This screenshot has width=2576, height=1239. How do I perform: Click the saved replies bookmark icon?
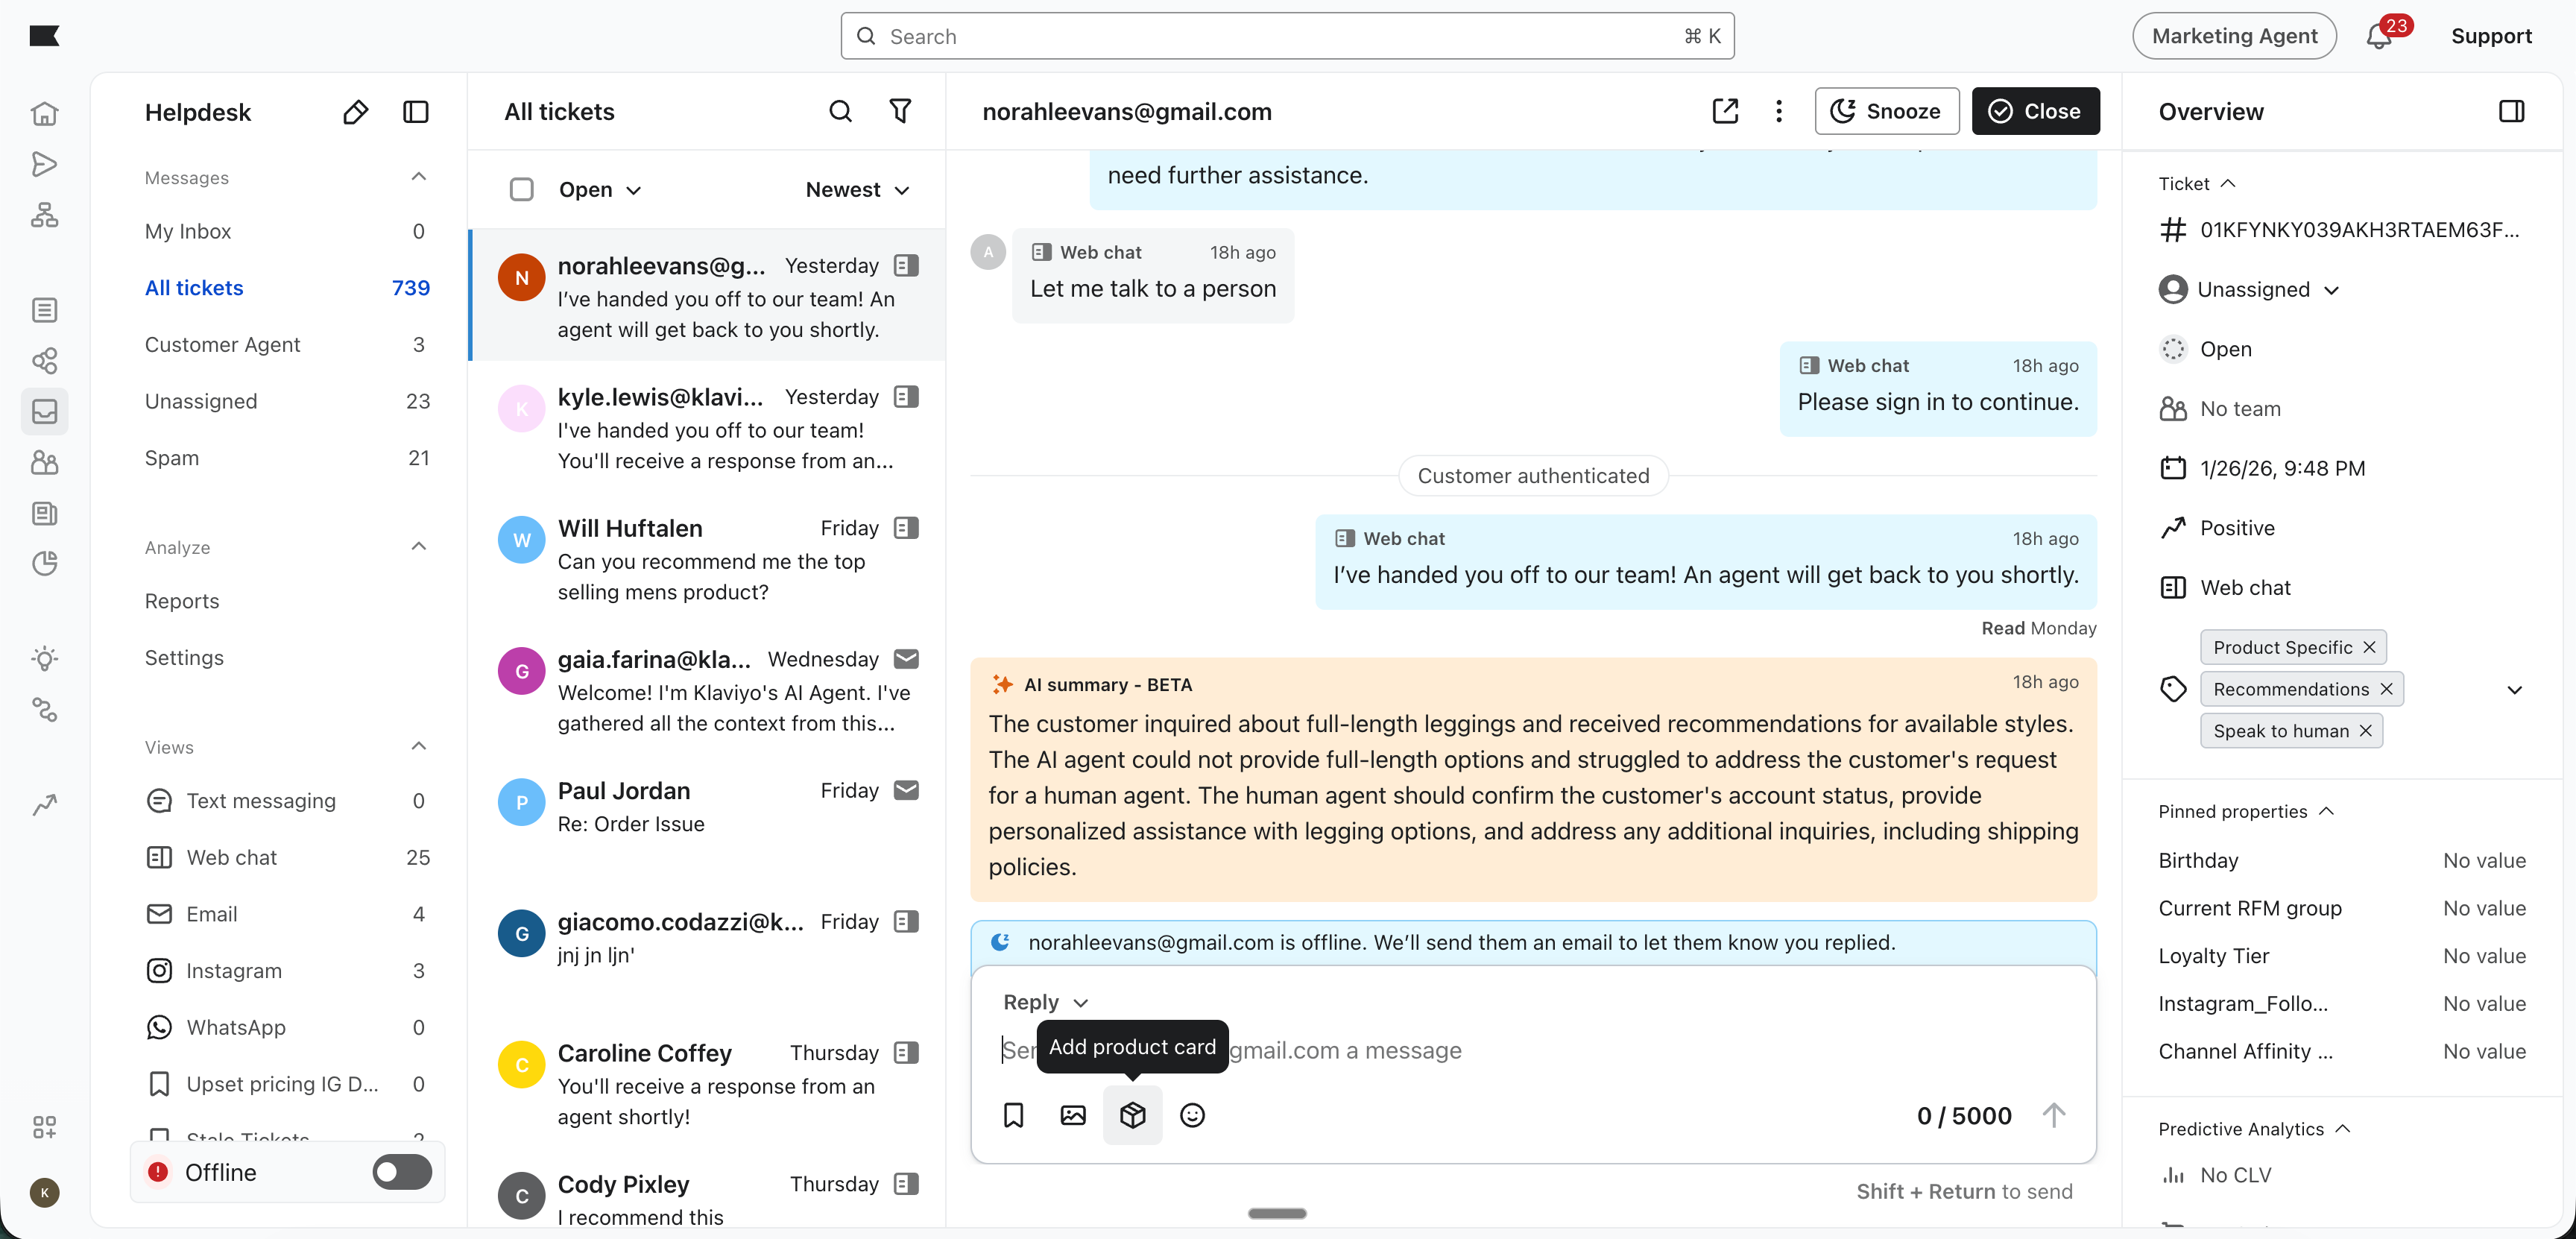tap(1013, 1115)
